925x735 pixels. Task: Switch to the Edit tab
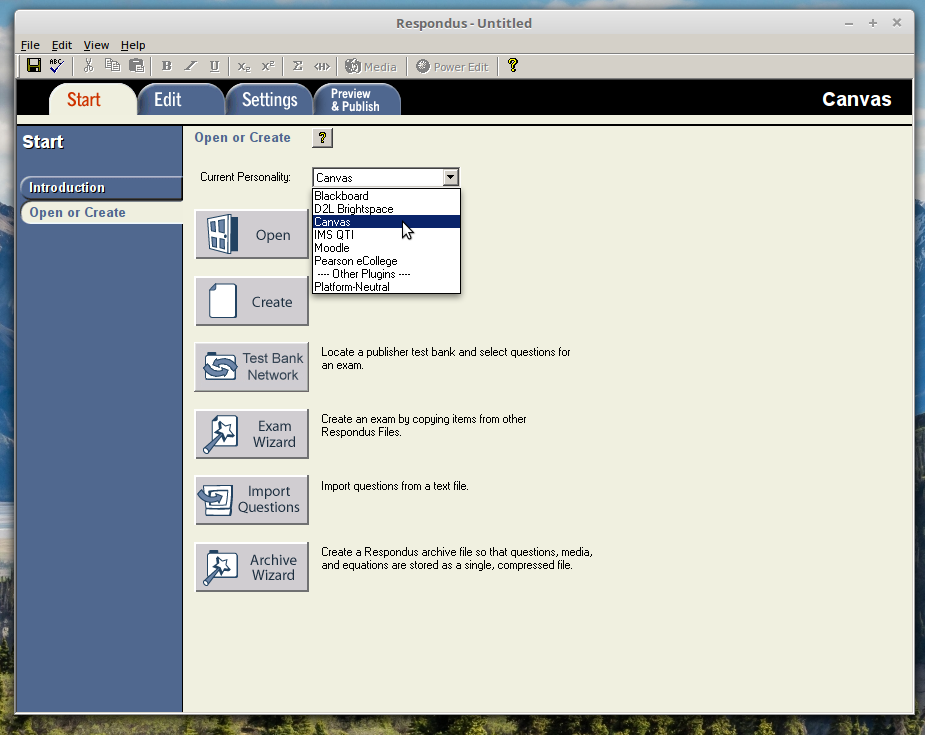pos(180,100)
